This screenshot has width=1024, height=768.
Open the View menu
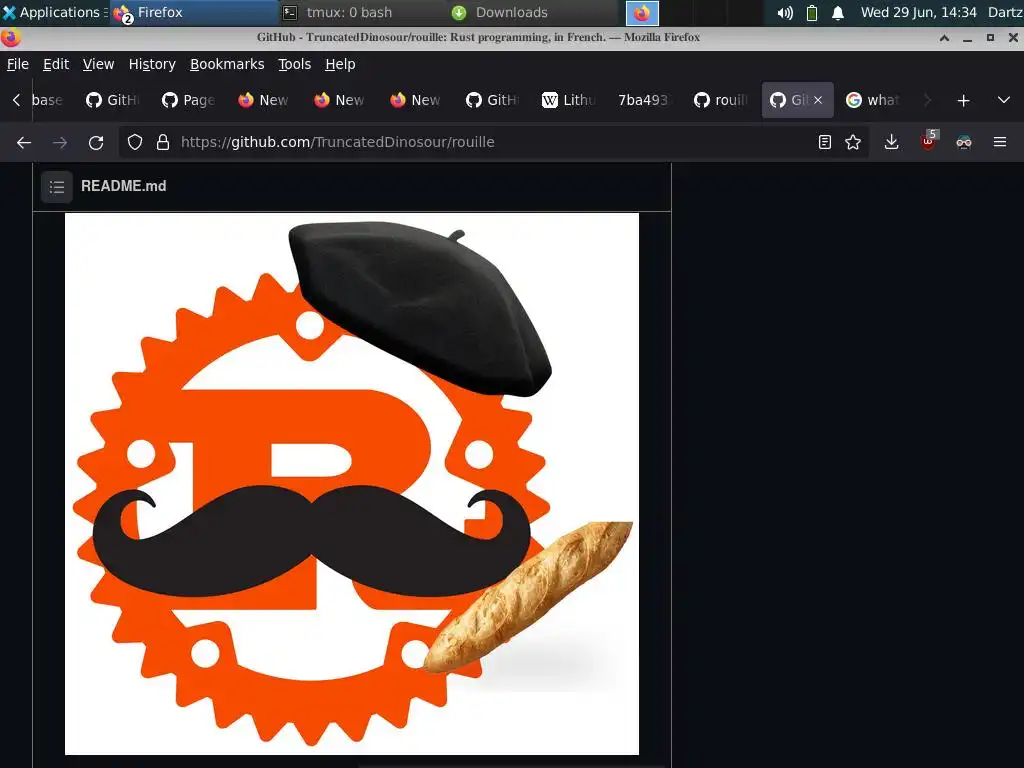[99, 64]
